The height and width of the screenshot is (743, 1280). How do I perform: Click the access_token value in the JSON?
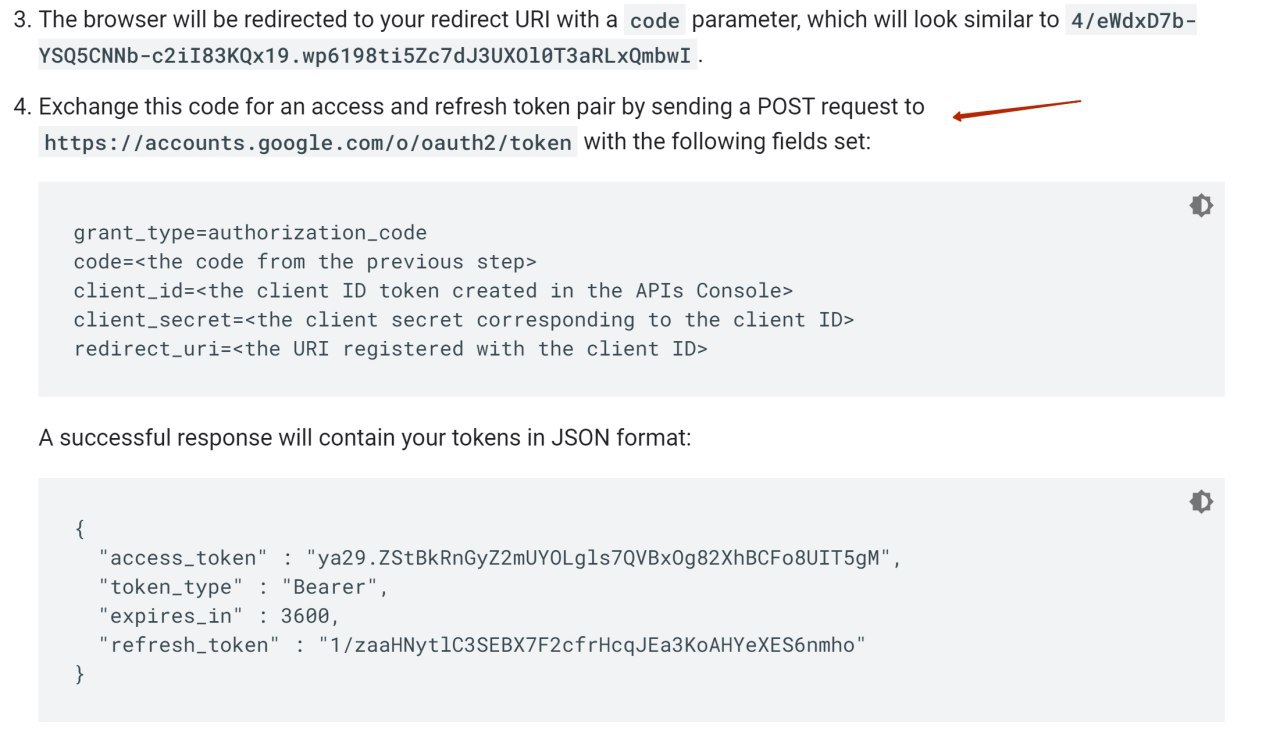tap(598, 558)
